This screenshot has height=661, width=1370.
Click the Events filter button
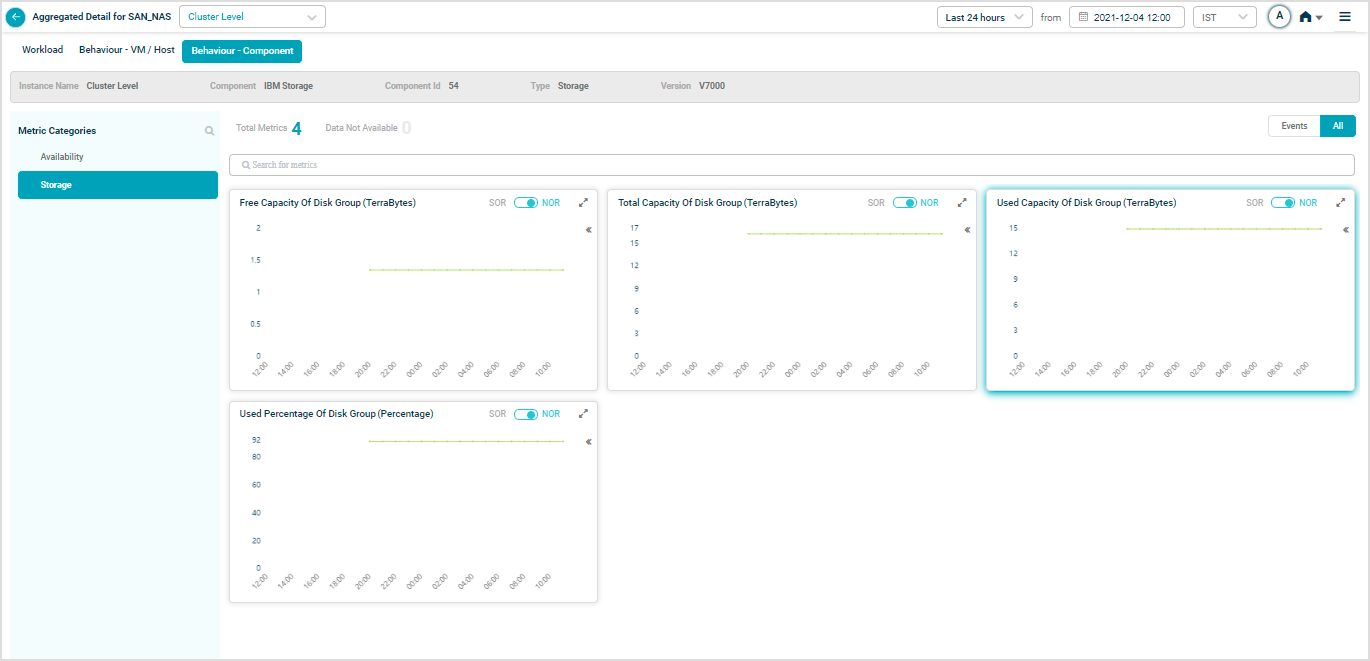pyautogui.click(x=1294, y=126)
